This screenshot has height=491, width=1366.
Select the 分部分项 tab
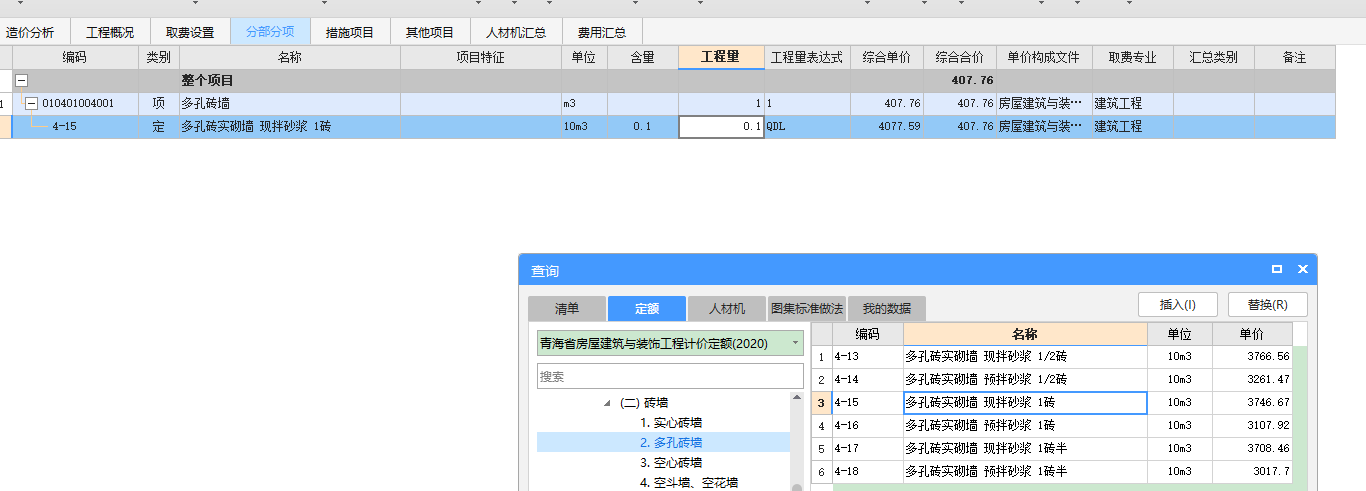(270, 32)
